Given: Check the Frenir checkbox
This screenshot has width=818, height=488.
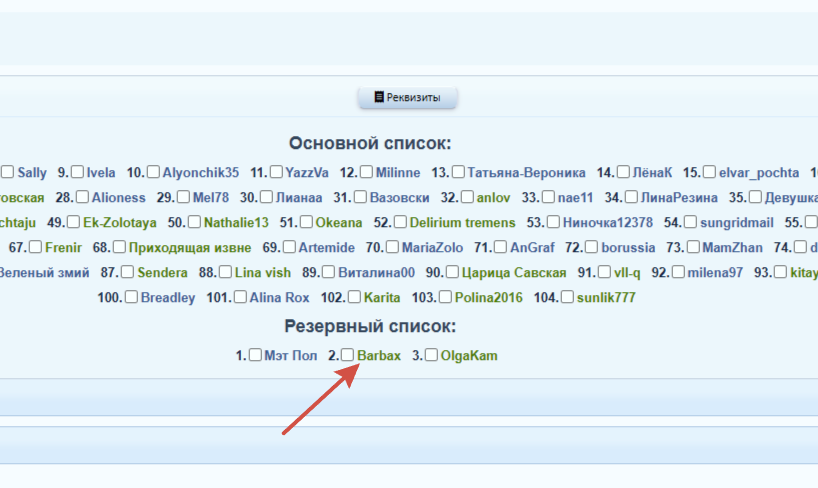Looking at the screenshot, I should coord(35,247).
